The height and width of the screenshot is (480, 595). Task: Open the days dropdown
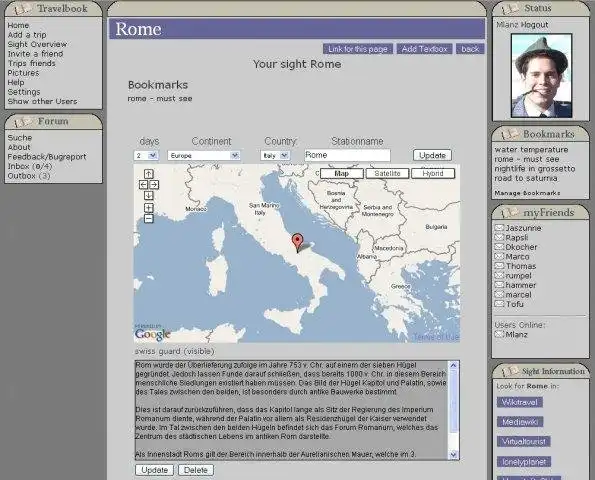coord(146,156)
